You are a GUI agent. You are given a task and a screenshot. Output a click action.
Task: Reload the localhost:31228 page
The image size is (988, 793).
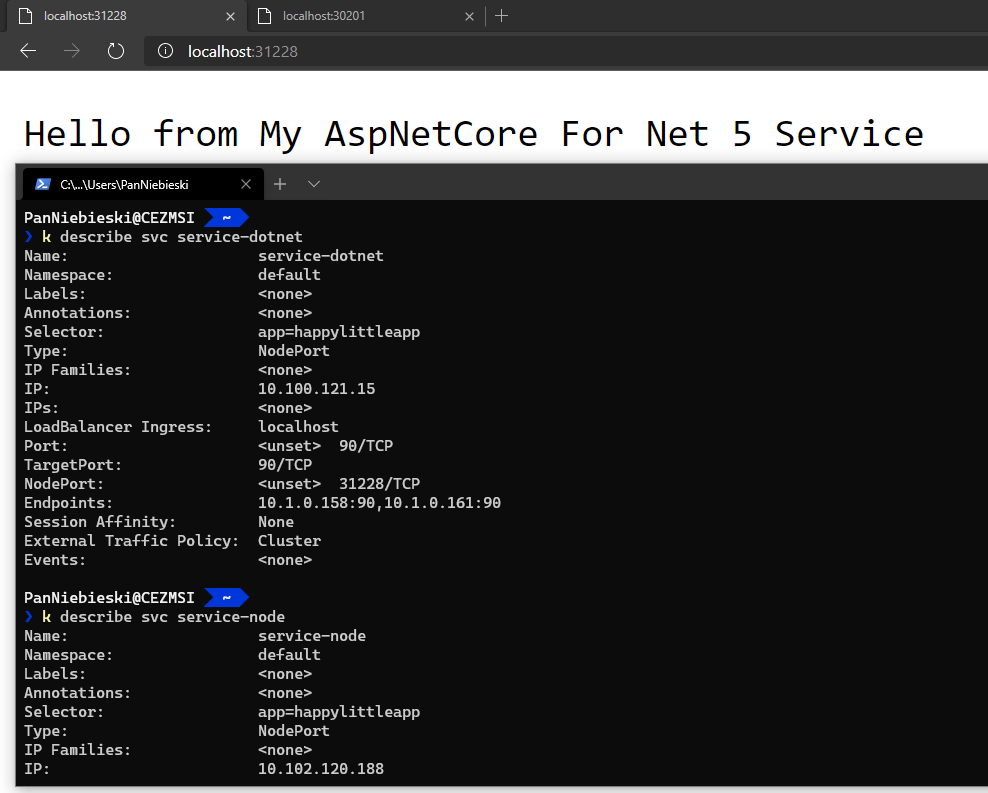click(x=116, y=51)
